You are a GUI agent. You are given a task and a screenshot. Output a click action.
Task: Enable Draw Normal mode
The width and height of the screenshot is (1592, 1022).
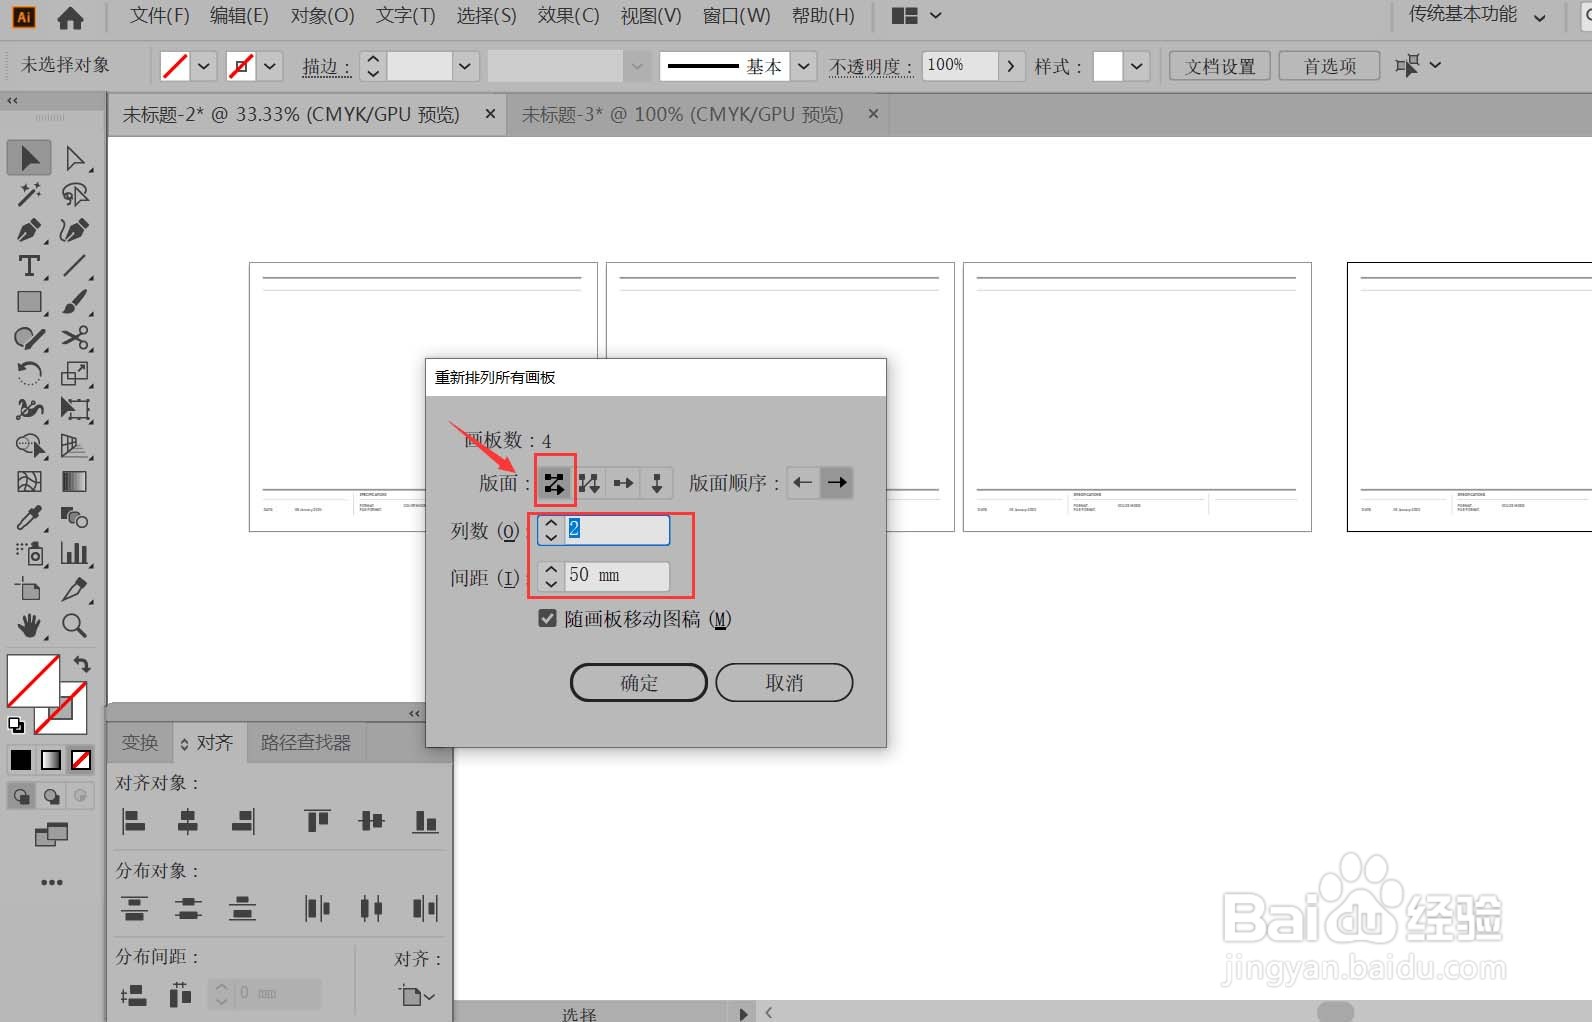(21, 796)
